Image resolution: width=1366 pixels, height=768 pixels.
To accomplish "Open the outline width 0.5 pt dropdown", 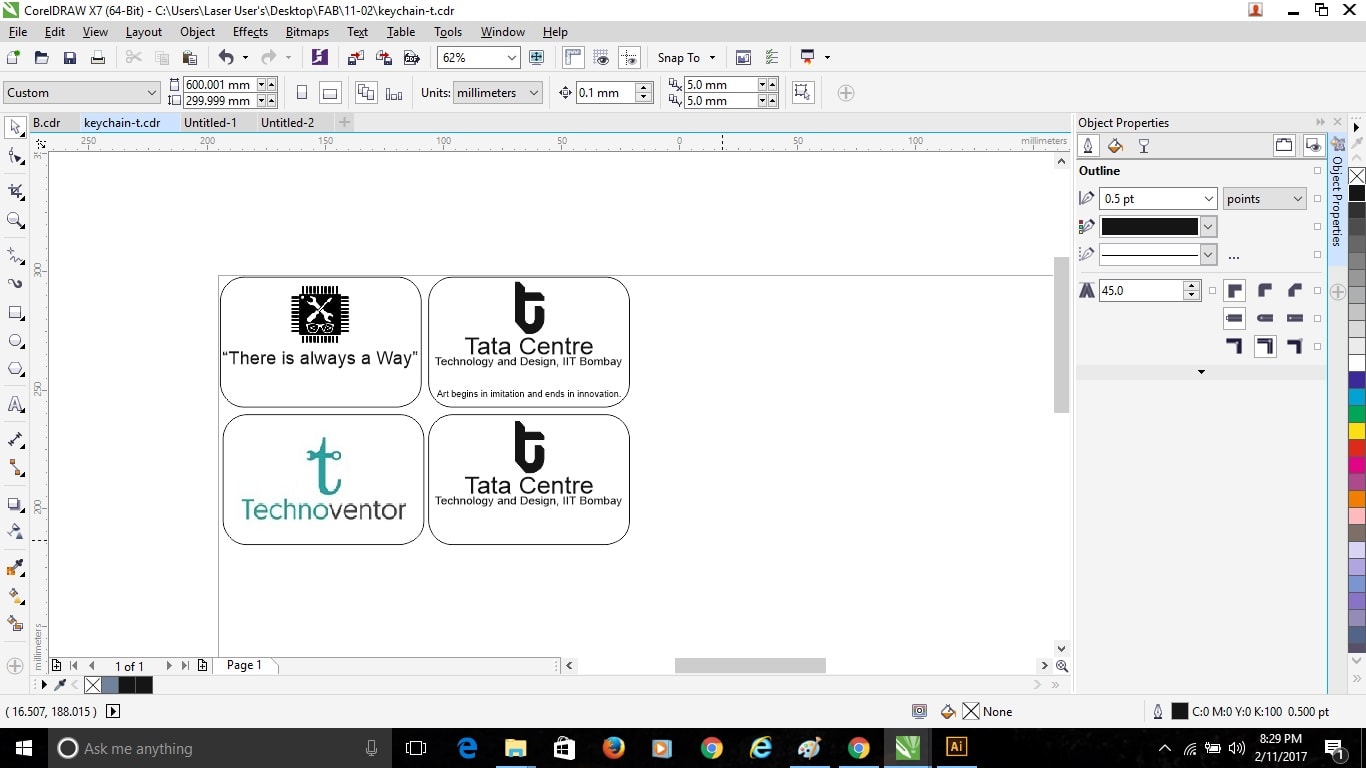I will point(1209,199).
